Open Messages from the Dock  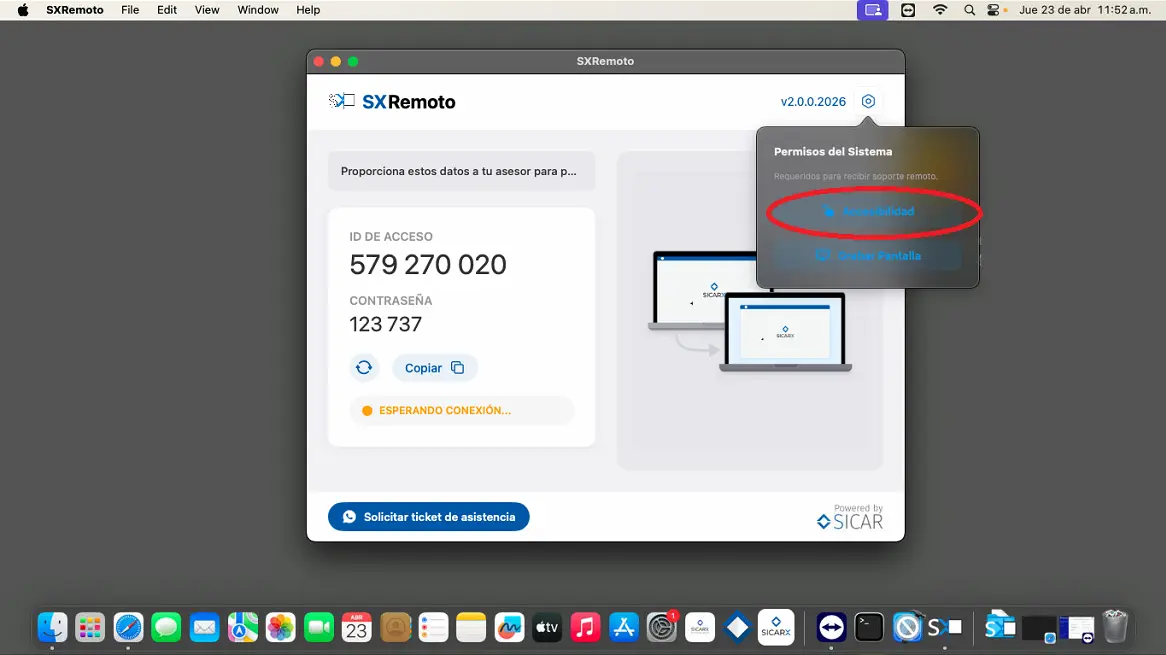(x=166, y=627)
